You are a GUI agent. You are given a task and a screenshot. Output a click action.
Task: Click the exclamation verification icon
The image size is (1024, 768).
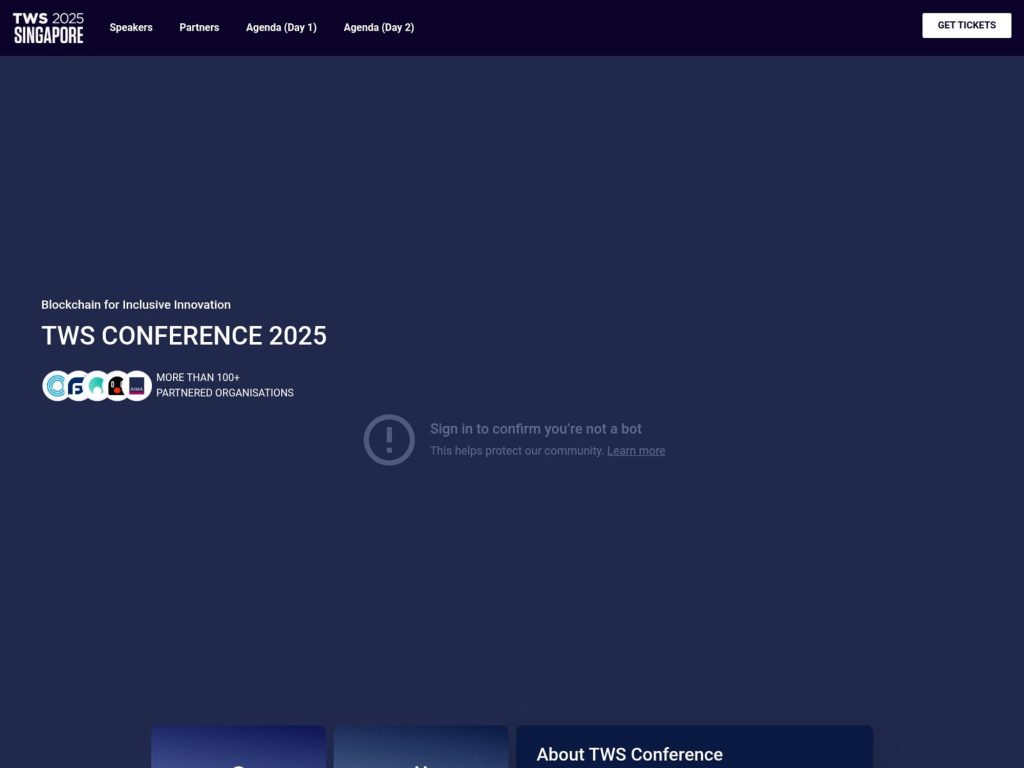pos(388,439)
